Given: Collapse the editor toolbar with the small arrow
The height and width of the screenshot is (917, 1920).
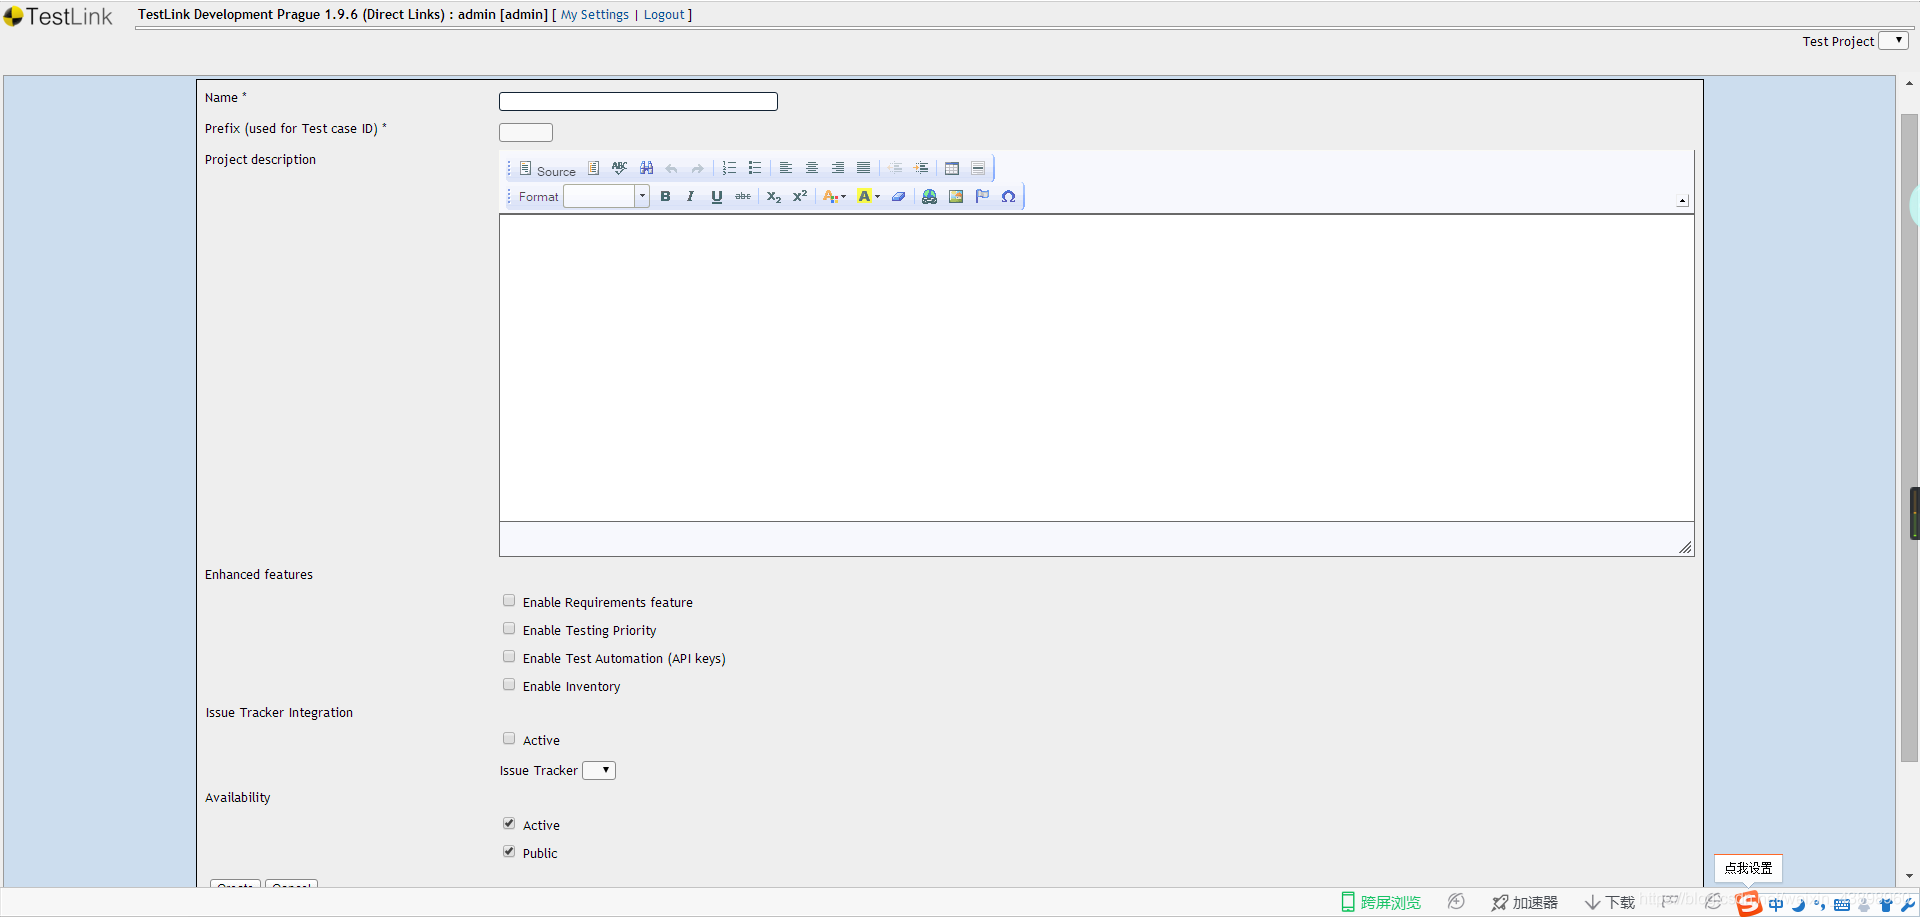Looking at the screenshot, I should click(x=1682, y=200).
